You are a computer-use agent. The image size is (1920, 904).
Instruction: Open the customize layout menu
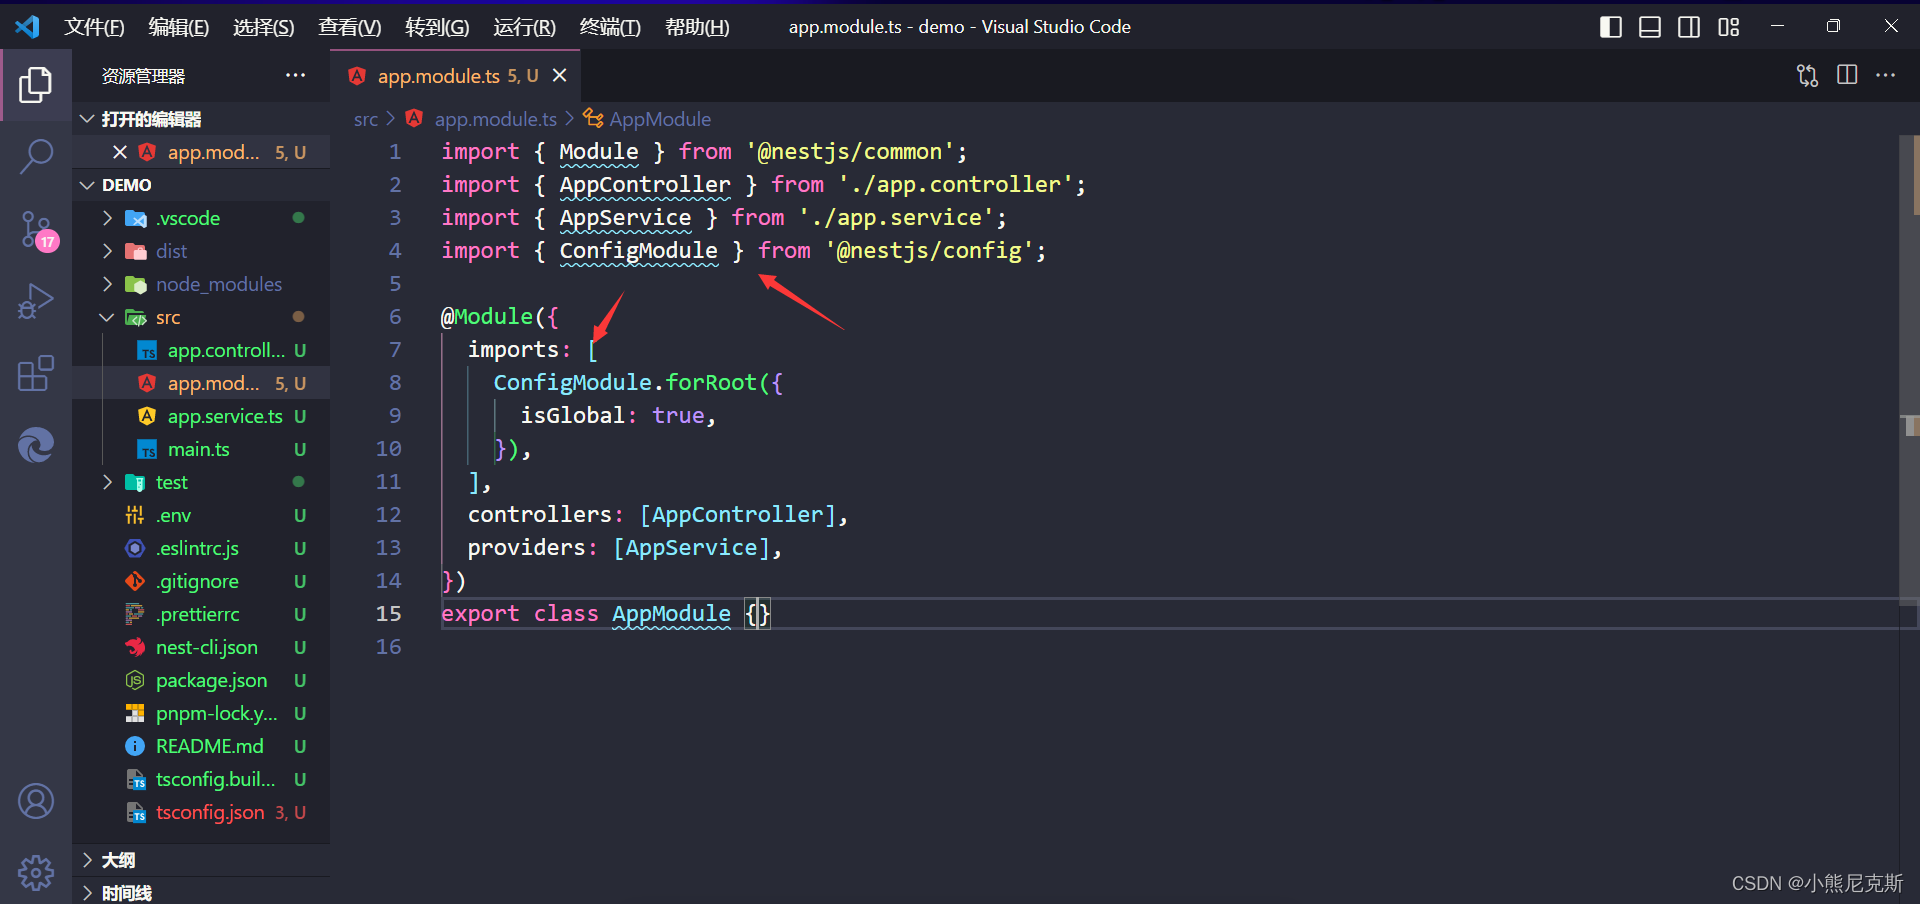point(1729,27)
